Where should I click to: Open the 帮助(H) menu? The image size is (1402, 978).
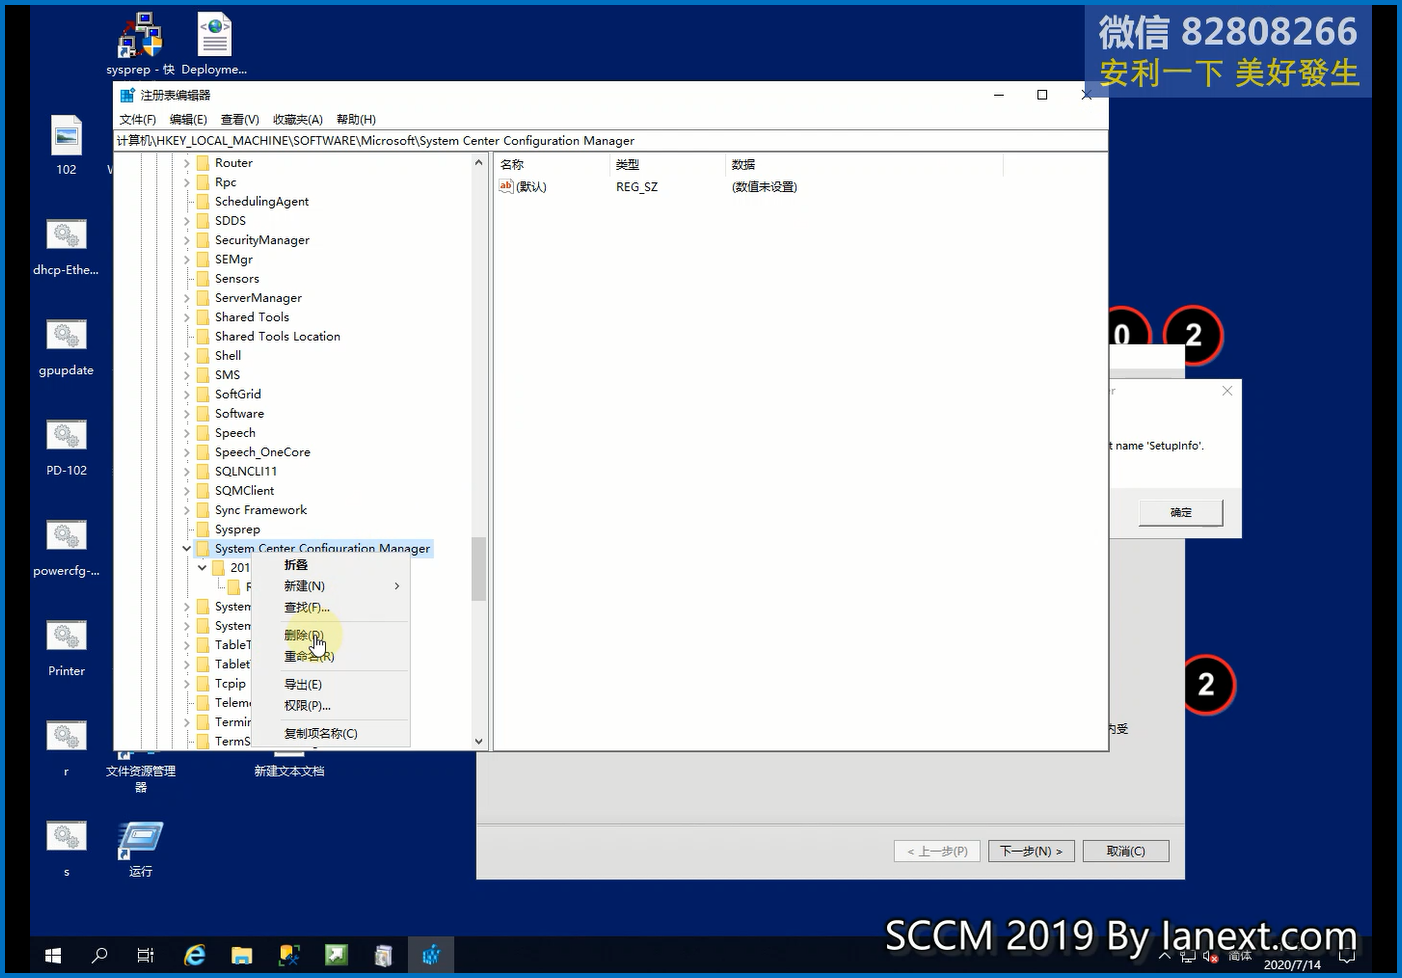356,119
